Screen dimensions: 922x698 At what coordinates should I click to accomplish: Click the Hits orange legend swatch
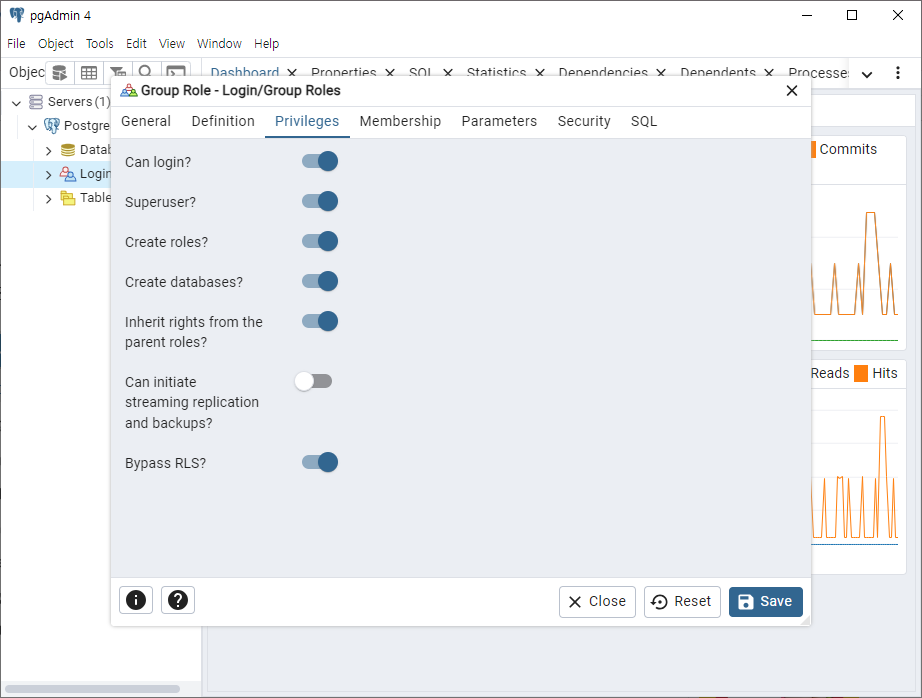point(861,373)
